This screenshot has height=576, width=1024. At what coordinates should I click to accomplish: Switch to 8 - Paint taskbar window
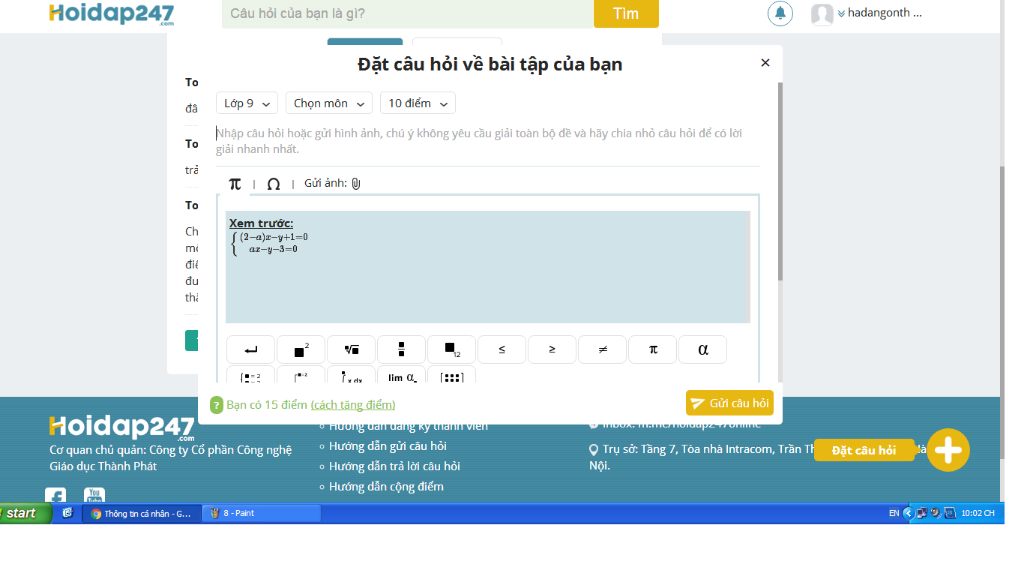(261, 513)
